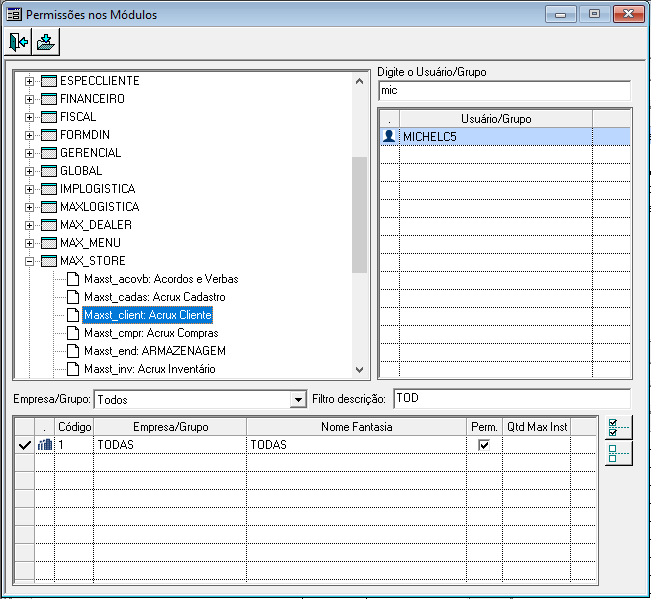
Task: Expand the GLOBAL tree node
Action: [x=29, y=171]
